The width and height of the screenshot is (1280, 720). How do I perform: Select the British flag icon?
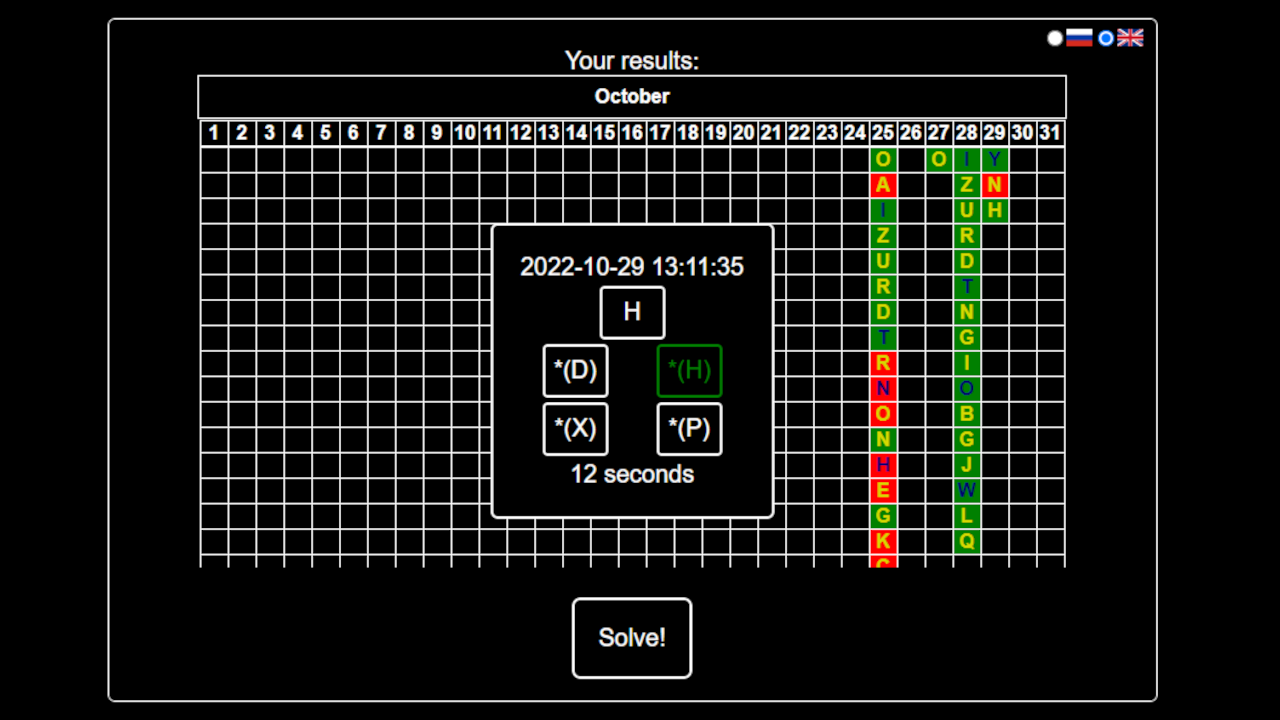pos(1130,38)
